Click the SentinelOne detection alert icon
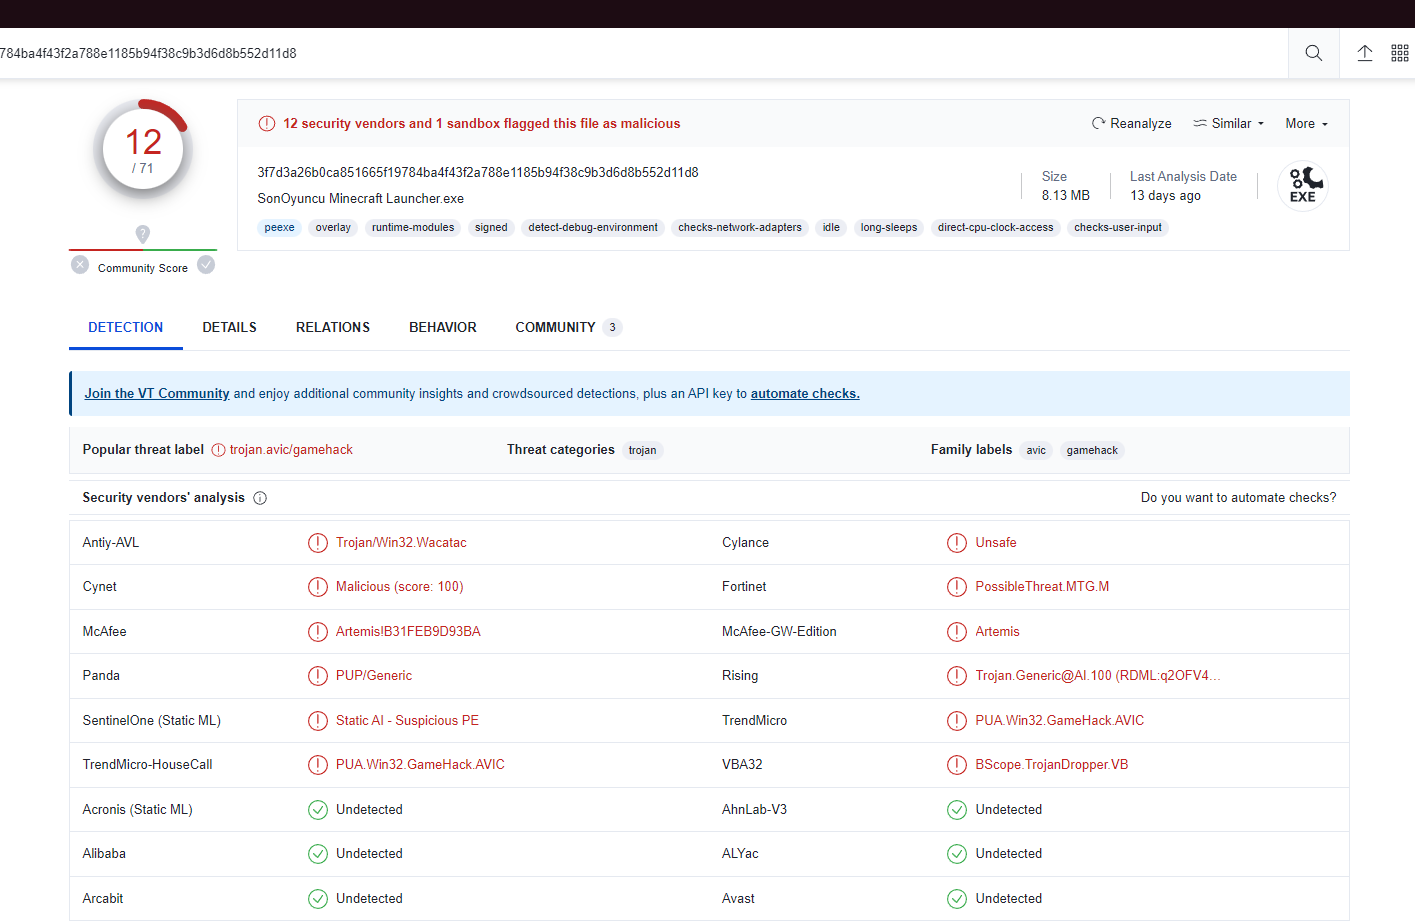 pos(318,721)
